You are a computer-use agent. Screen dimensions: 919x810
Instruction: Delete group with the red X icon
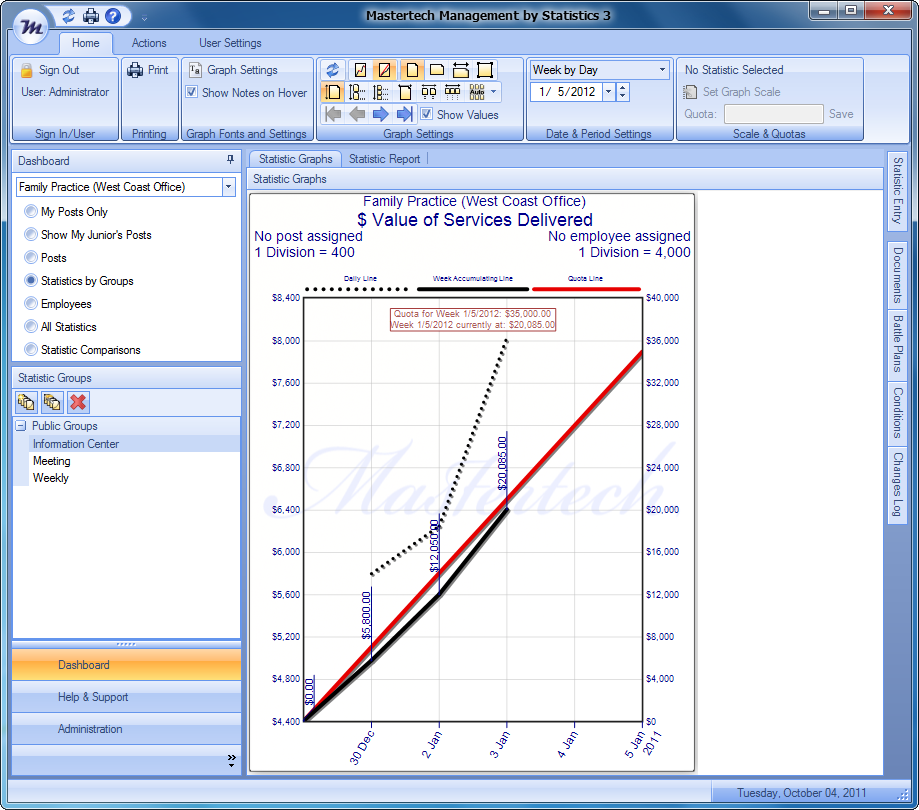(x=78, y=402)
